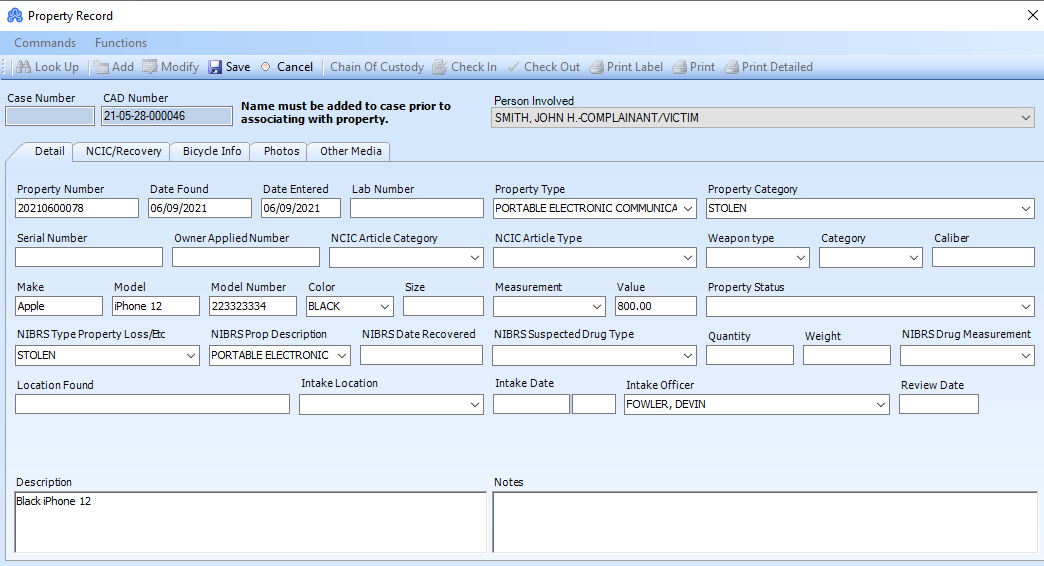Open Chain Of Custody
The width and height of the screenshot is (1044, 566).
(377, 67)
